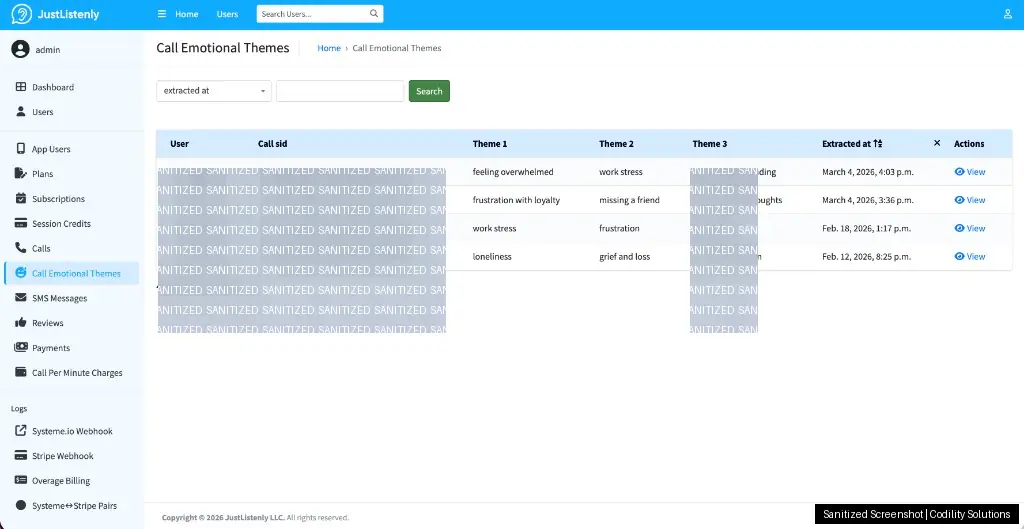Click the sort arrows beside Extracted at
This screenshot has width=1024, height=529.
click(878, 144)
